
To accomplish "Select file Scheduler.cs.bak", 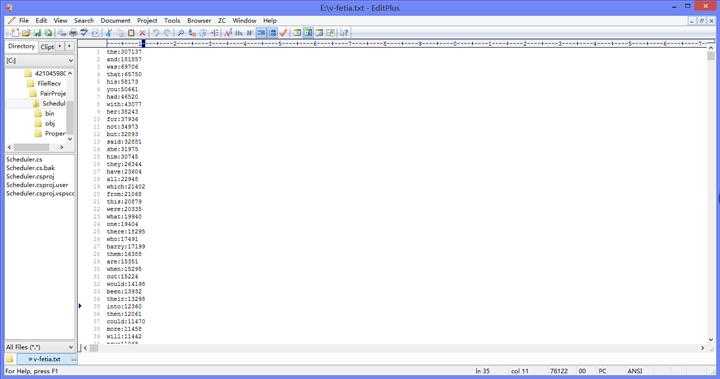I will (x=30, y=168).
